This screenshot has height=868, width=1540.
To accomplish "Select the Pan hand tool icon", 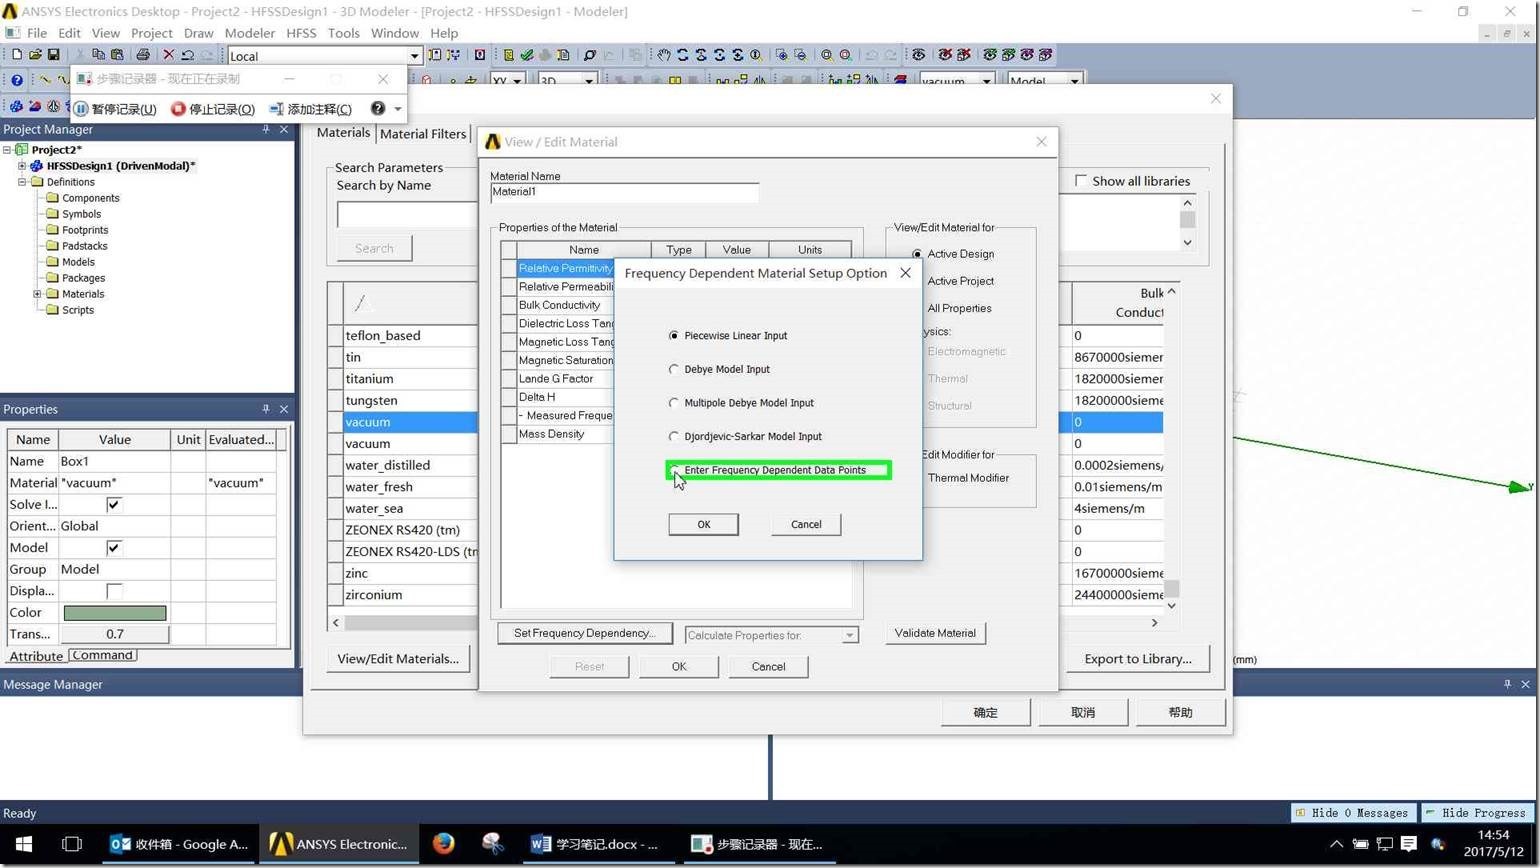I will (664, 55).
